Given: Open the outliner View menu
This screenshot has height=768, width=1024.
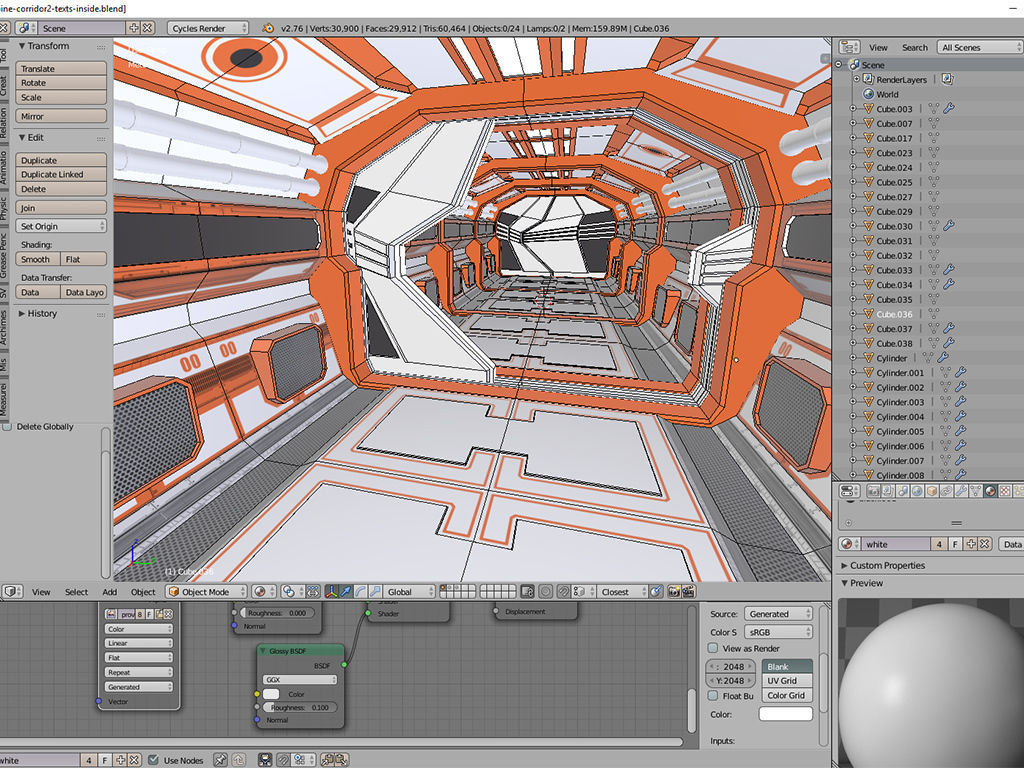Looking at the screenshot, I should point(878,47).
